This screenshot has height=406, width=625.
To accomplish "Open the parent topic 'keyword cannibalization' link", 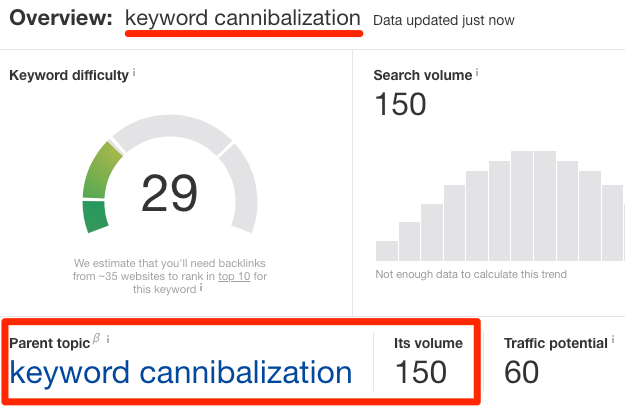I will pyautogui.click(x=181, y=373).
